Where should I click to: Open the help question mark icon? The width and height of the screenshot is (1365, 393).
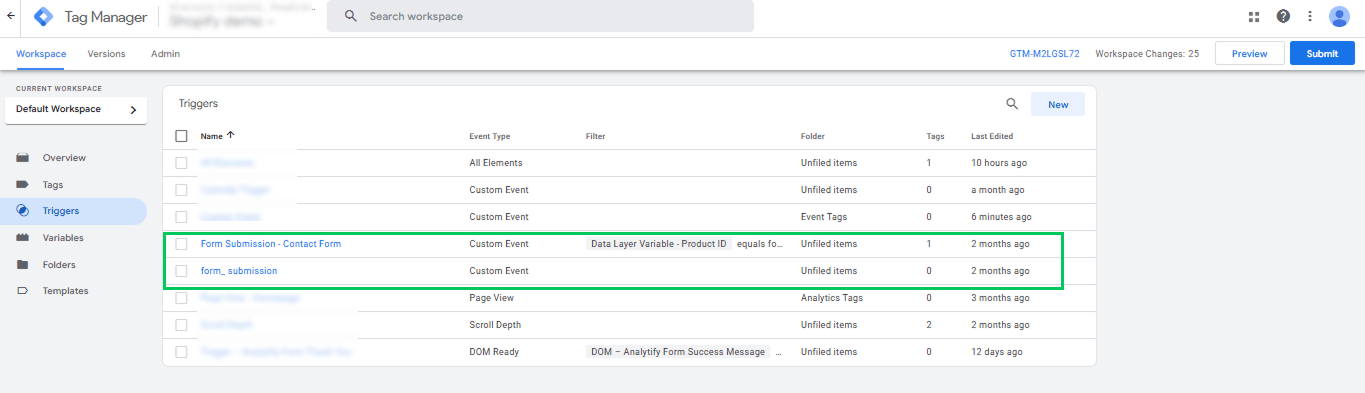point(1283,16)
